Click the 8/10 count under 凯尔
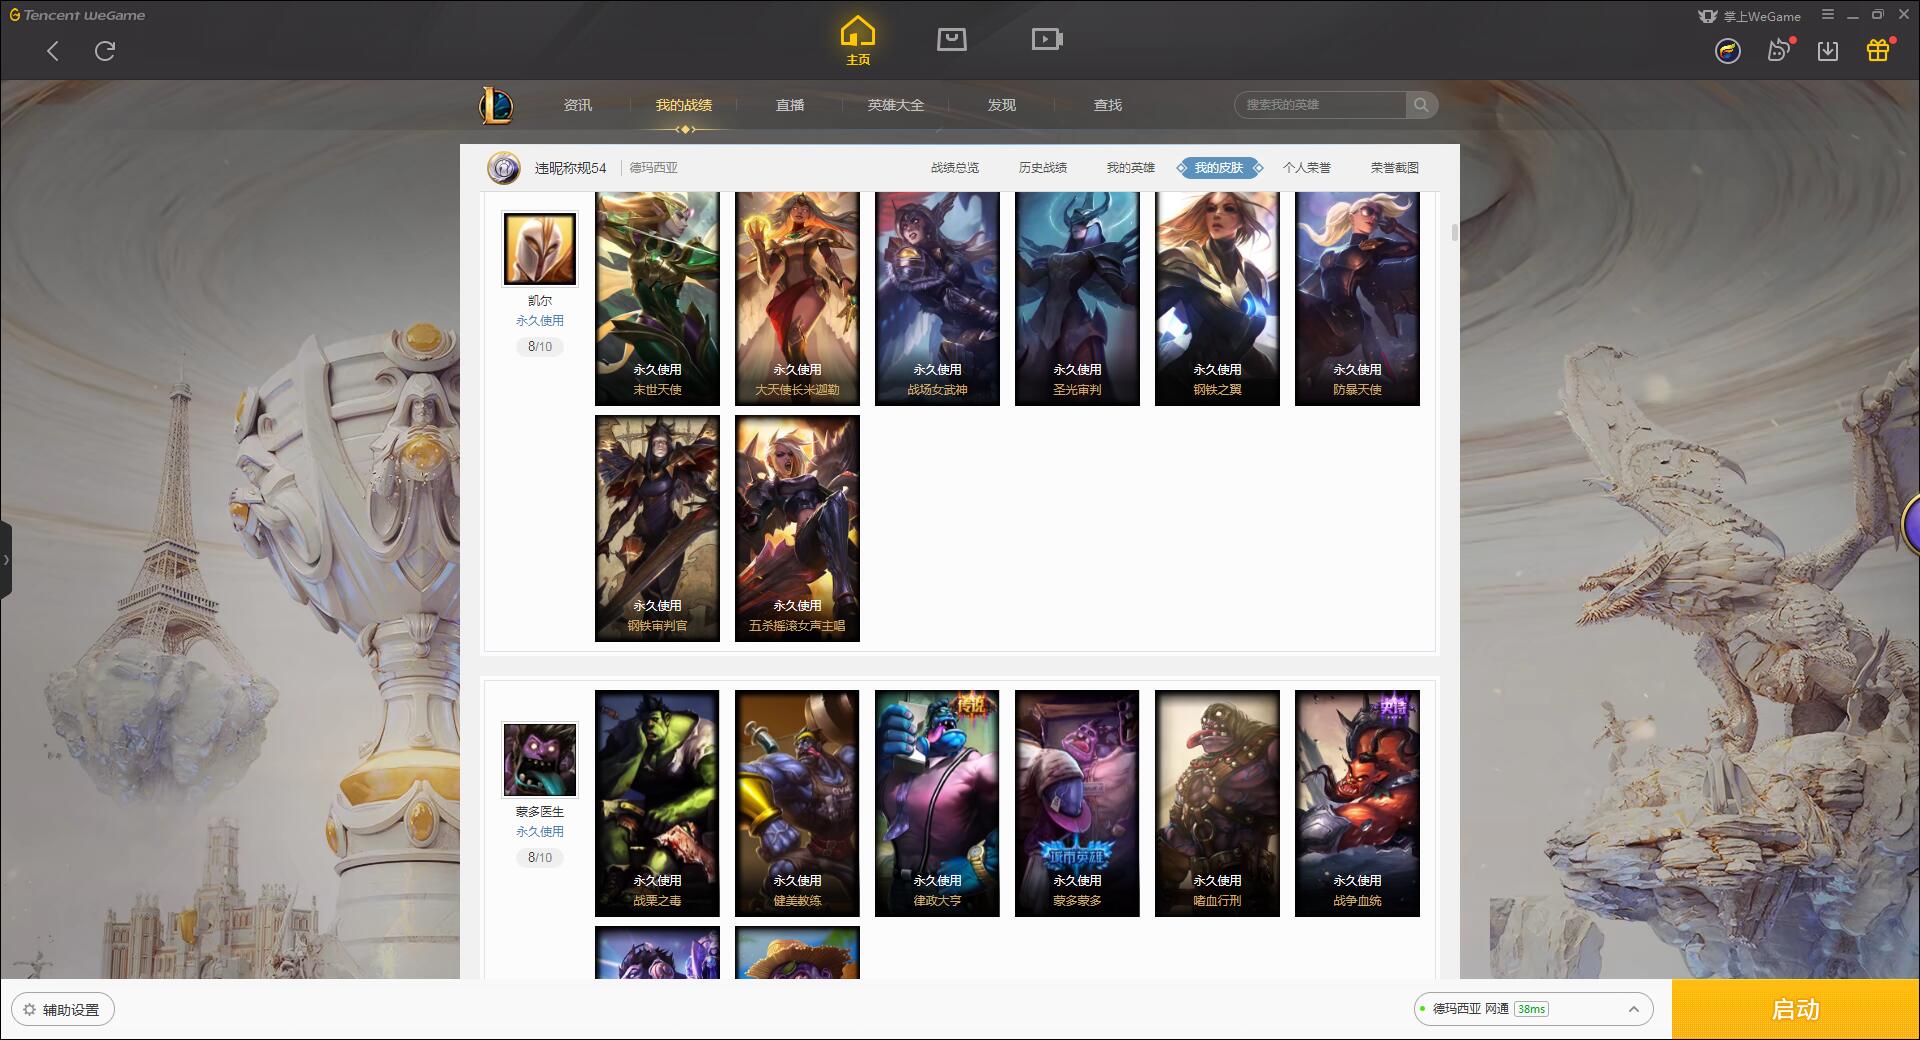1920x1040 pixels. (540, 347)
